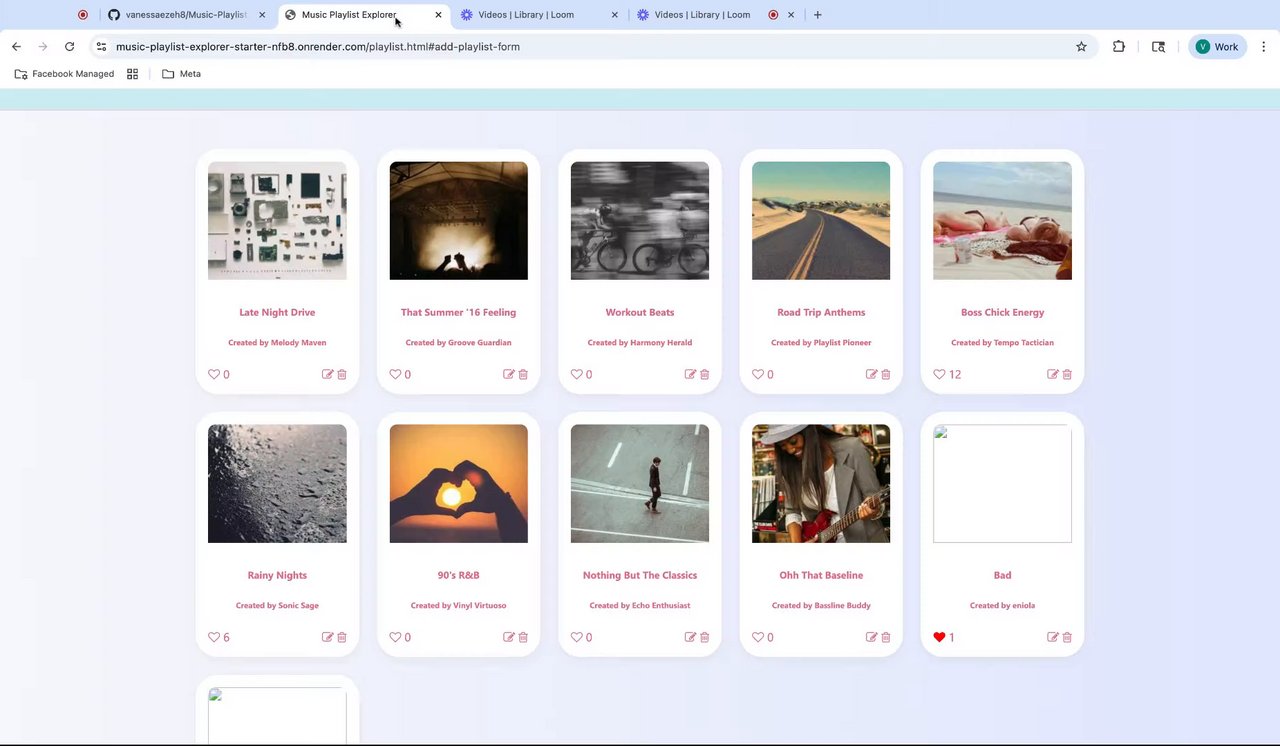Click the Rainy Nights title

point(277,575)
